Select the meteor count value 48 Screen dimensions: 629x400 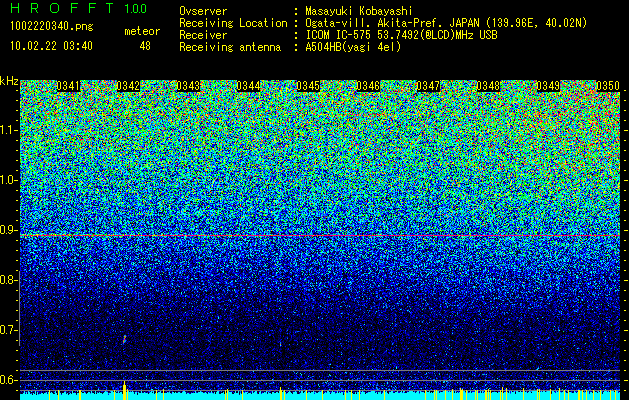pyautogui.click(x=145, y=46)
